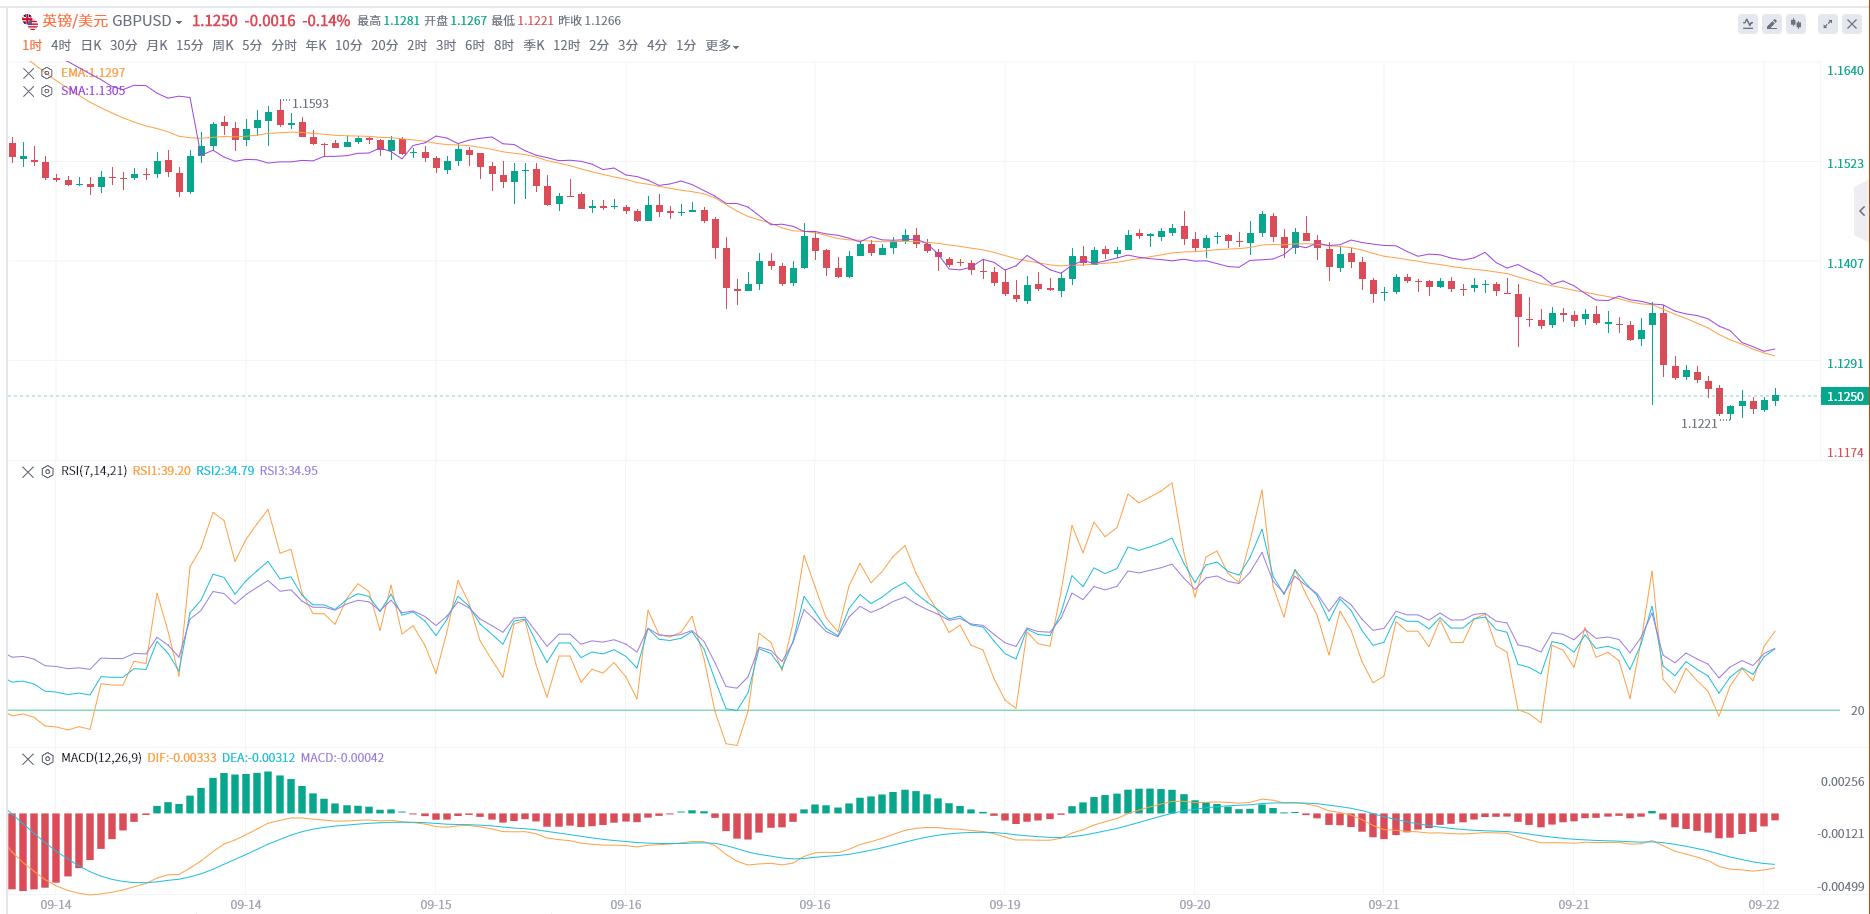Image resolution: width=1870 pixels, height=914 pixels.
Task: Open the technical indicators icon
Action: click(x=1748, y=24)
